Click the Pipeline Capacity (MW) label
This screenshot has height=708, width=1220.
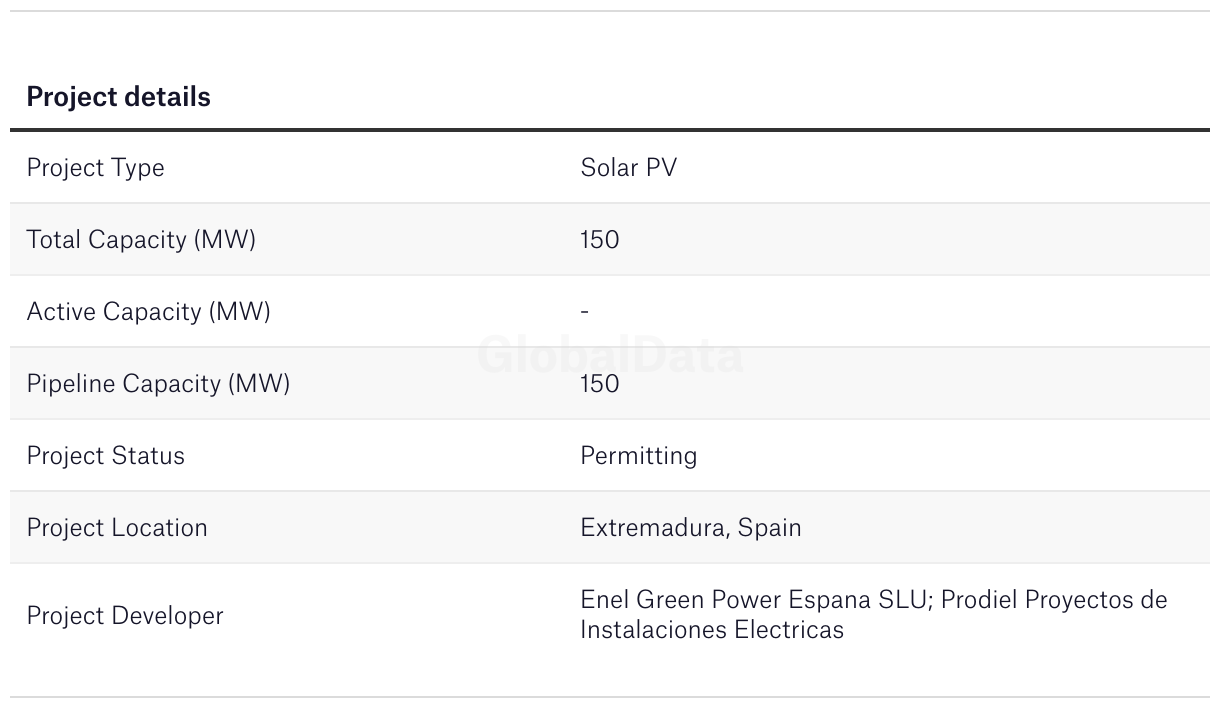coord(158,384)
